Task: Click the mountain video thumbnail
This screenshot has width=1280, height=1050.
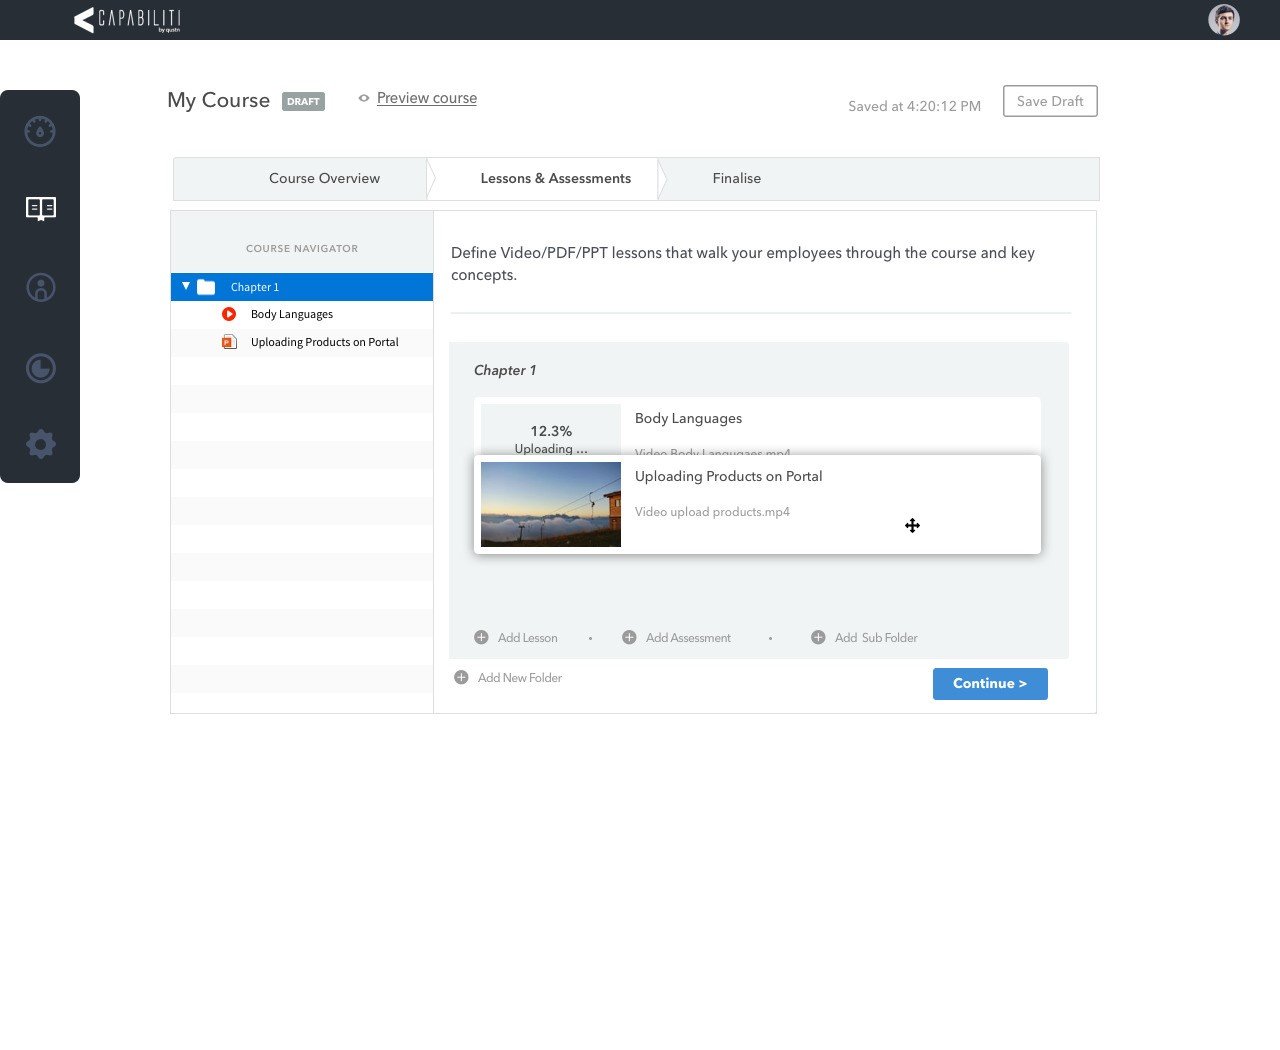Action: (x=551, y=504)
